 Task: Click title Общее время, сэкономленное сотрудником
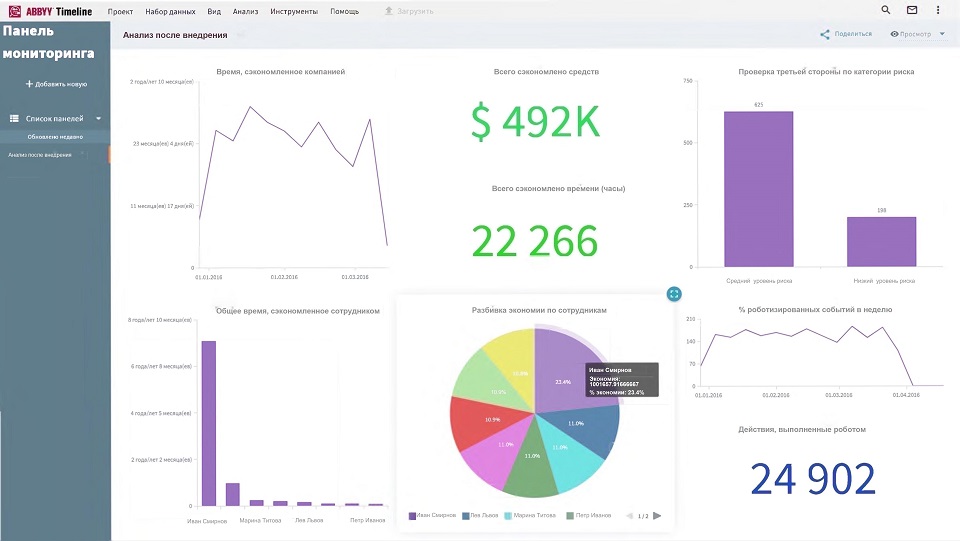coord(298,311)
